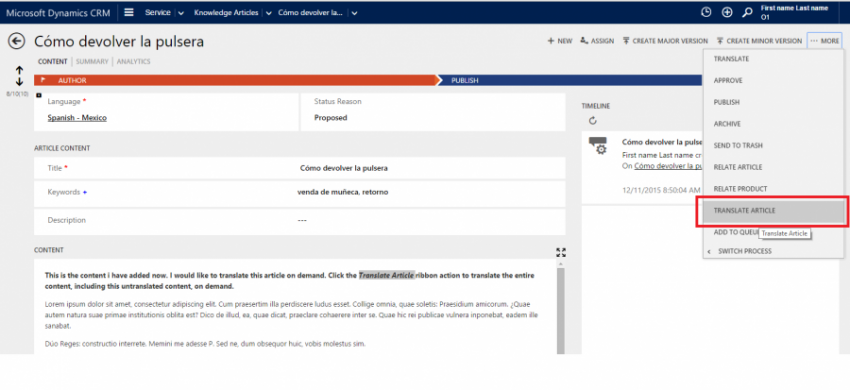Click the lock icon beside Language field
850x390 pixels.
click(38, 95)
